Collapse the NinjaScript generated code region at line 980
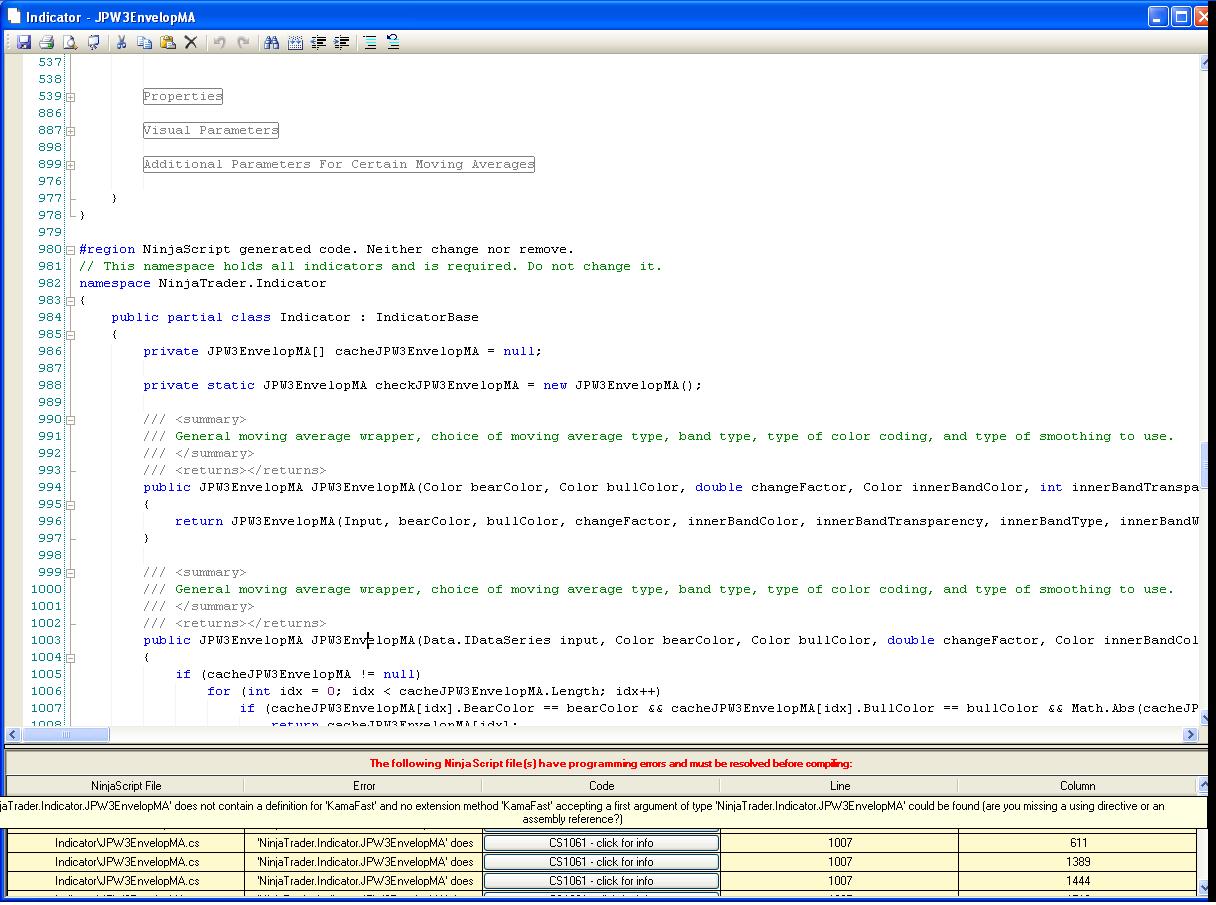 coord(71,250)
